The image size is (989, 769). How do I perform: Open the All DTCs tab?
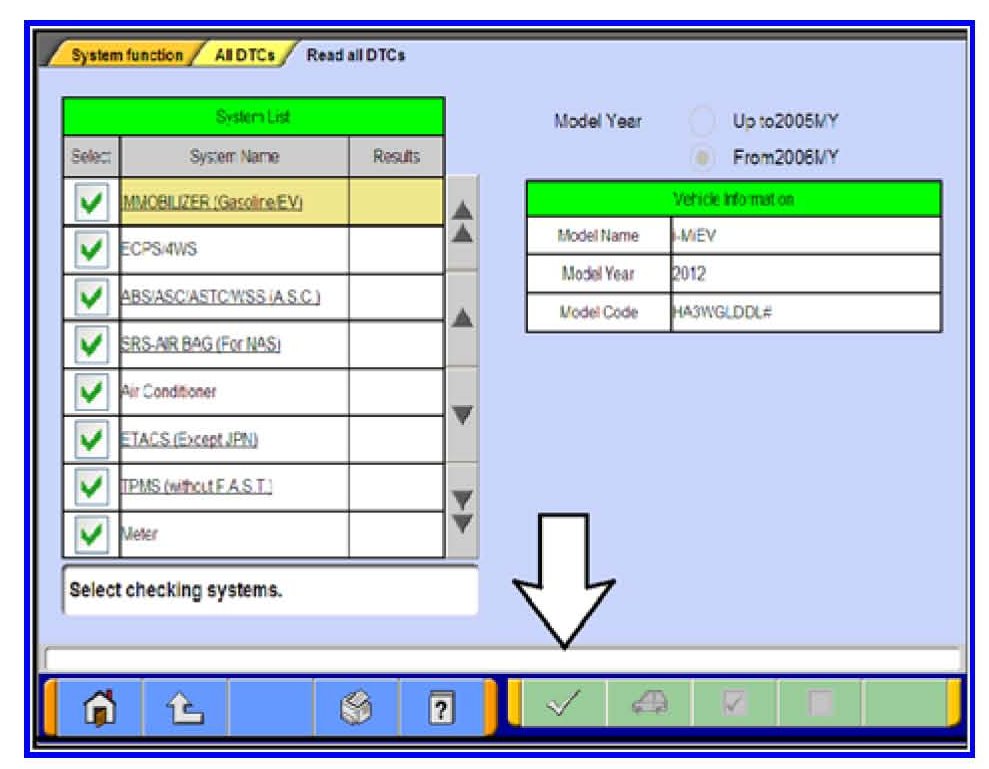pos(245,56)
